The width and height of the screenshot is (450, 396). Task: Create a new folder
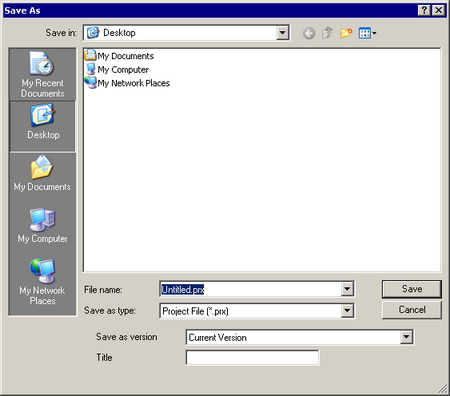coord(346,33)
